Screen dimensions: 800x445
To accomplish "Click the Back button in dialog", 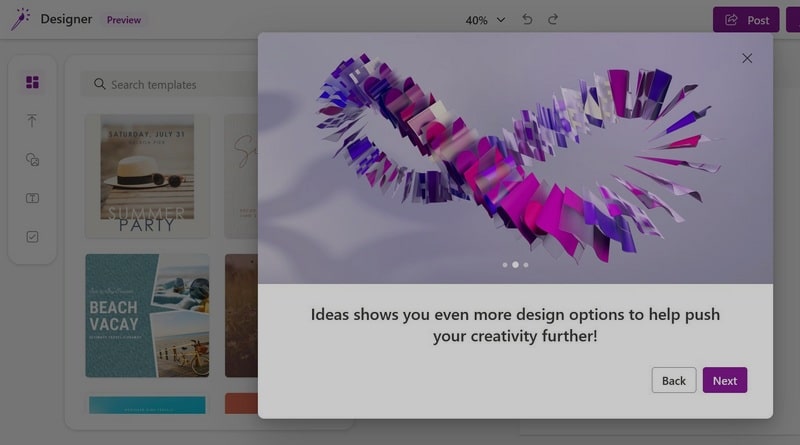I will coord(673,380).
